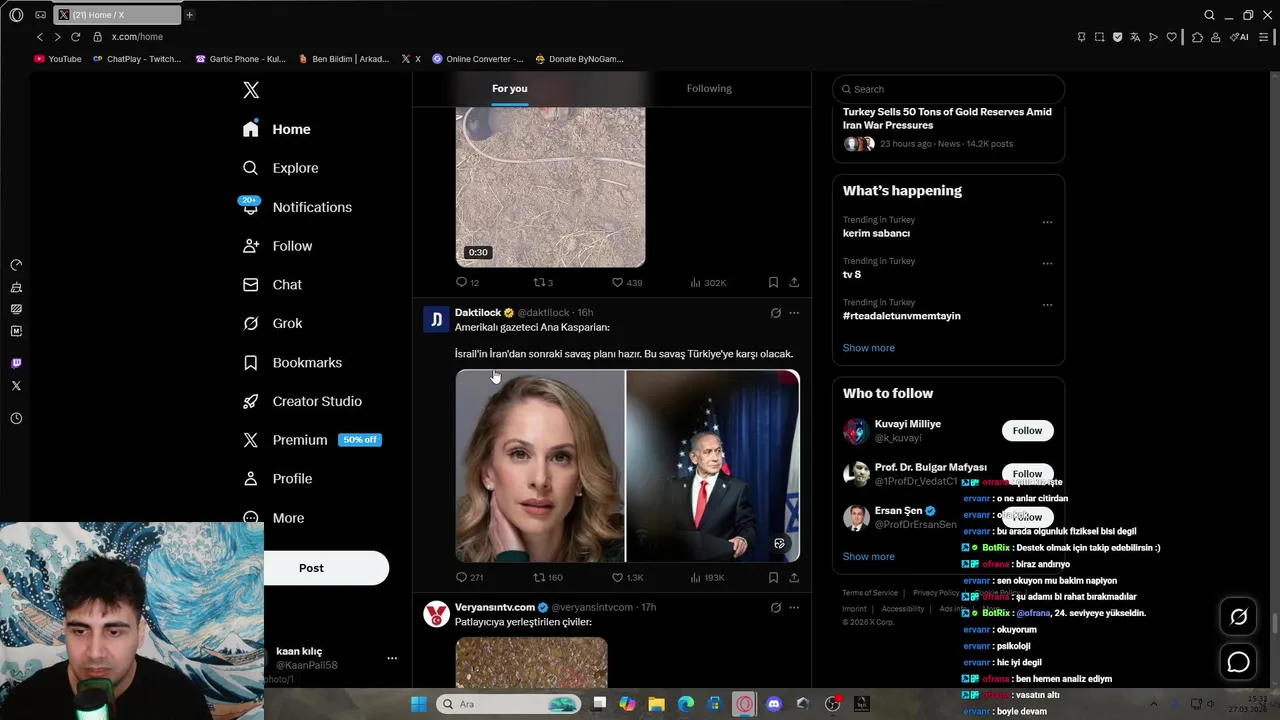
Task: Open Turkey Sells 50 Tons of Gold news
Action: 947,118
